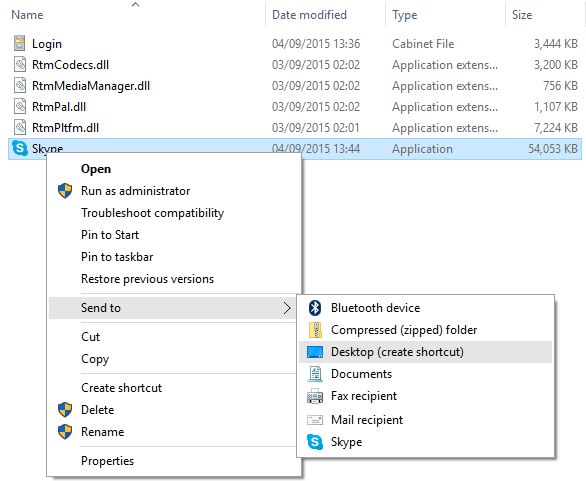Click the shield icon beside Run as administrator
586x481 pixels.
[65, 191]
